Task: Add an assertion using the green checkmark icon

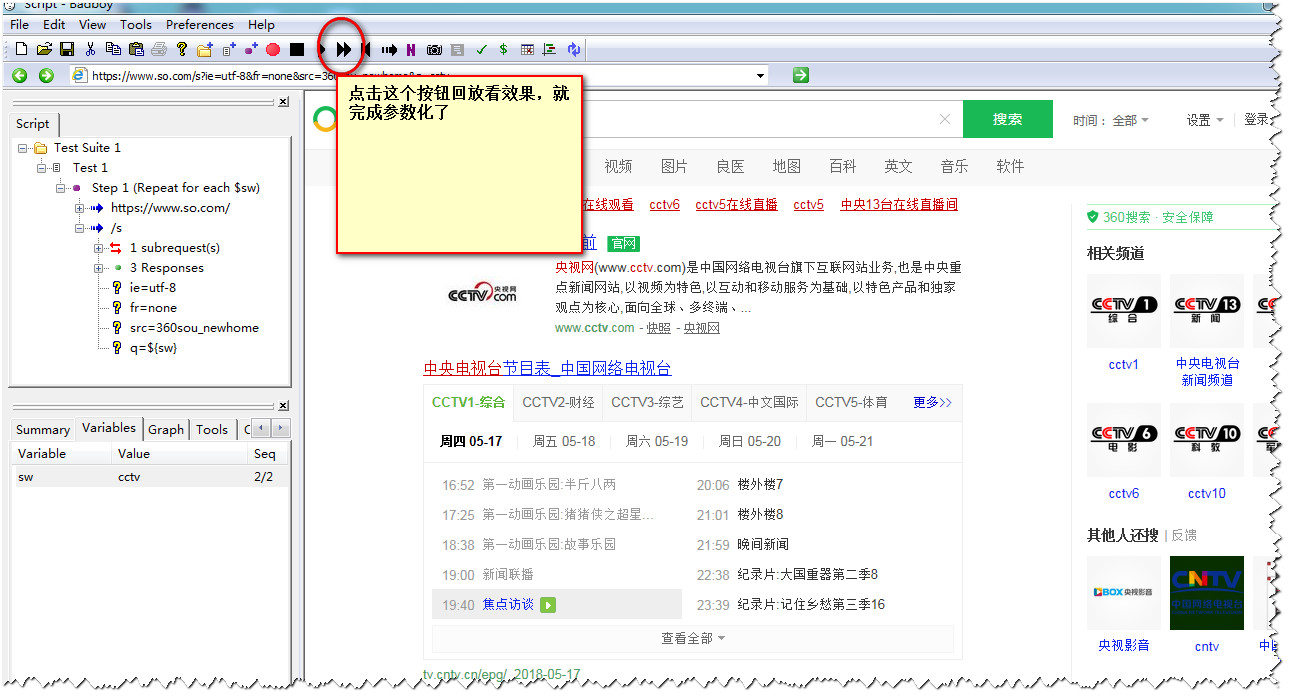Action: 481,49
